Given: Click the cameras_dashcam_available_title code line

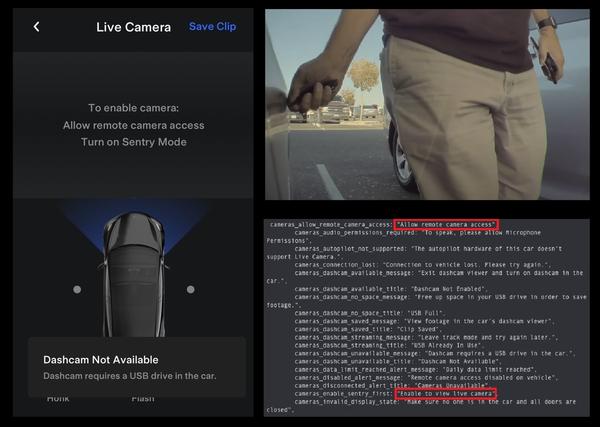Looking at the screenshot, I should tap(391, 289).
